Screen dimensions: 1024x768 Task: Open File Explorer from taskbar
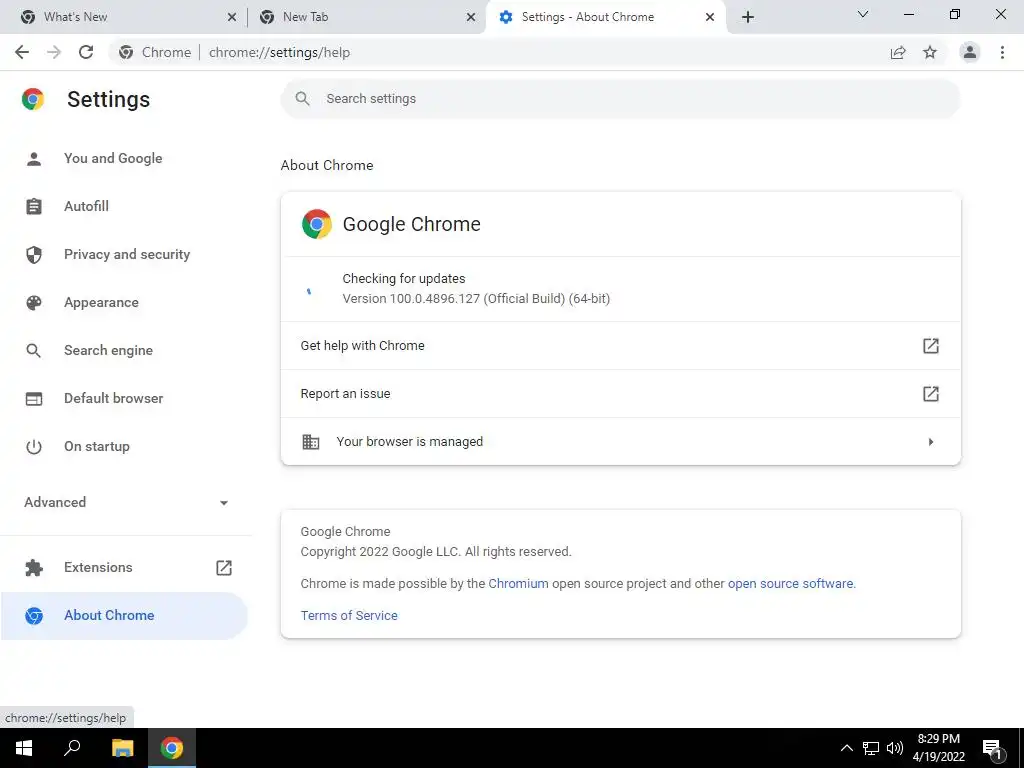[x=123, y=748]
